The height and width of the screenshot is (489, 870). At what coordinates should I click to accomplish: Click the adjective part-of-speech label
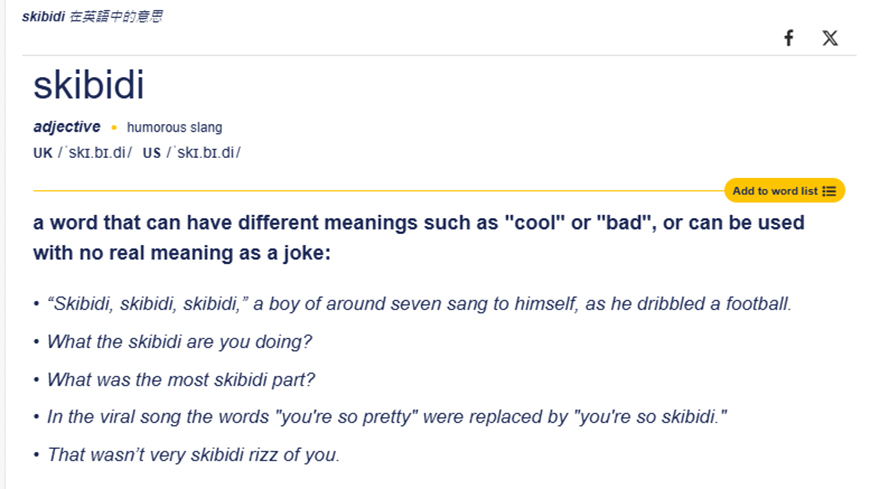(67, 127)
